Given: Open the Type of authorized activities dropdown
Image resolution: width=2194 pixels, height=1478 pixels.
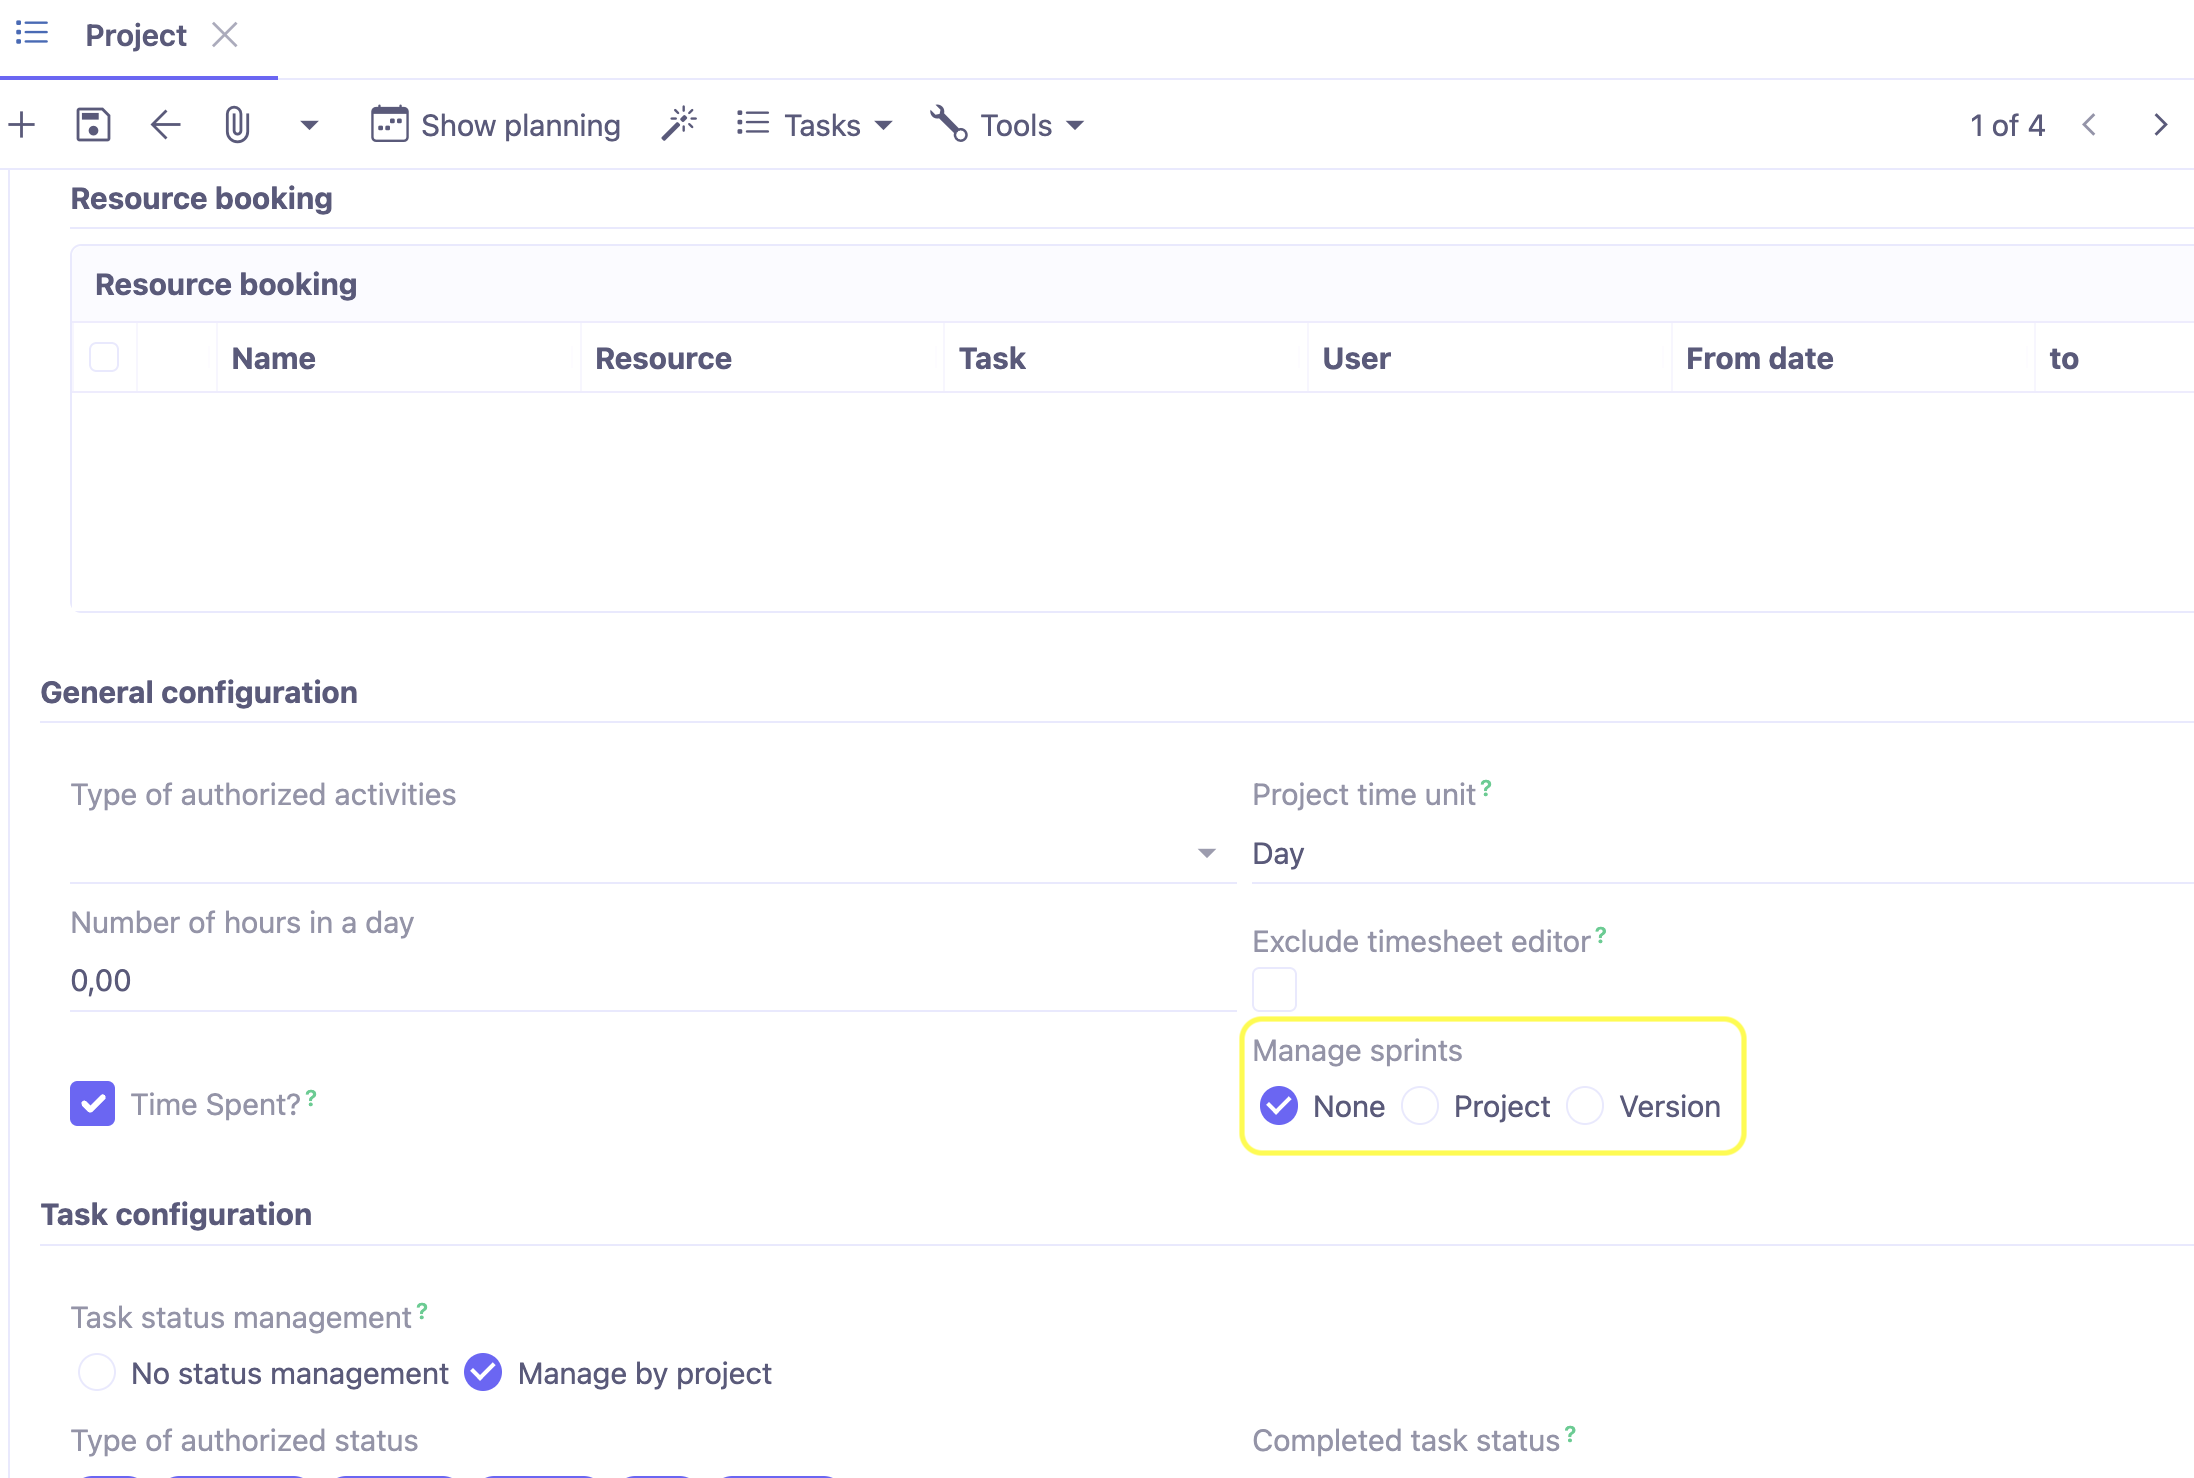Looking at the screenshot, I should coord(1207,853).
